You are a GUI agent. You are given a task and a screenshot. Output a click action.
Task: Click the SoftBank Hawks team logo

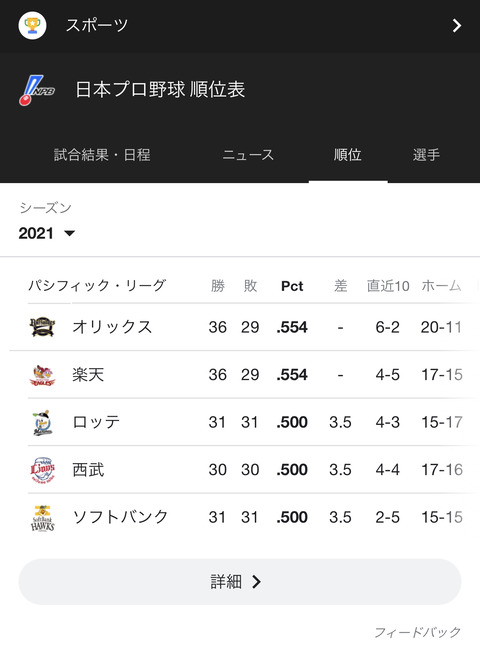pos(42,518)
